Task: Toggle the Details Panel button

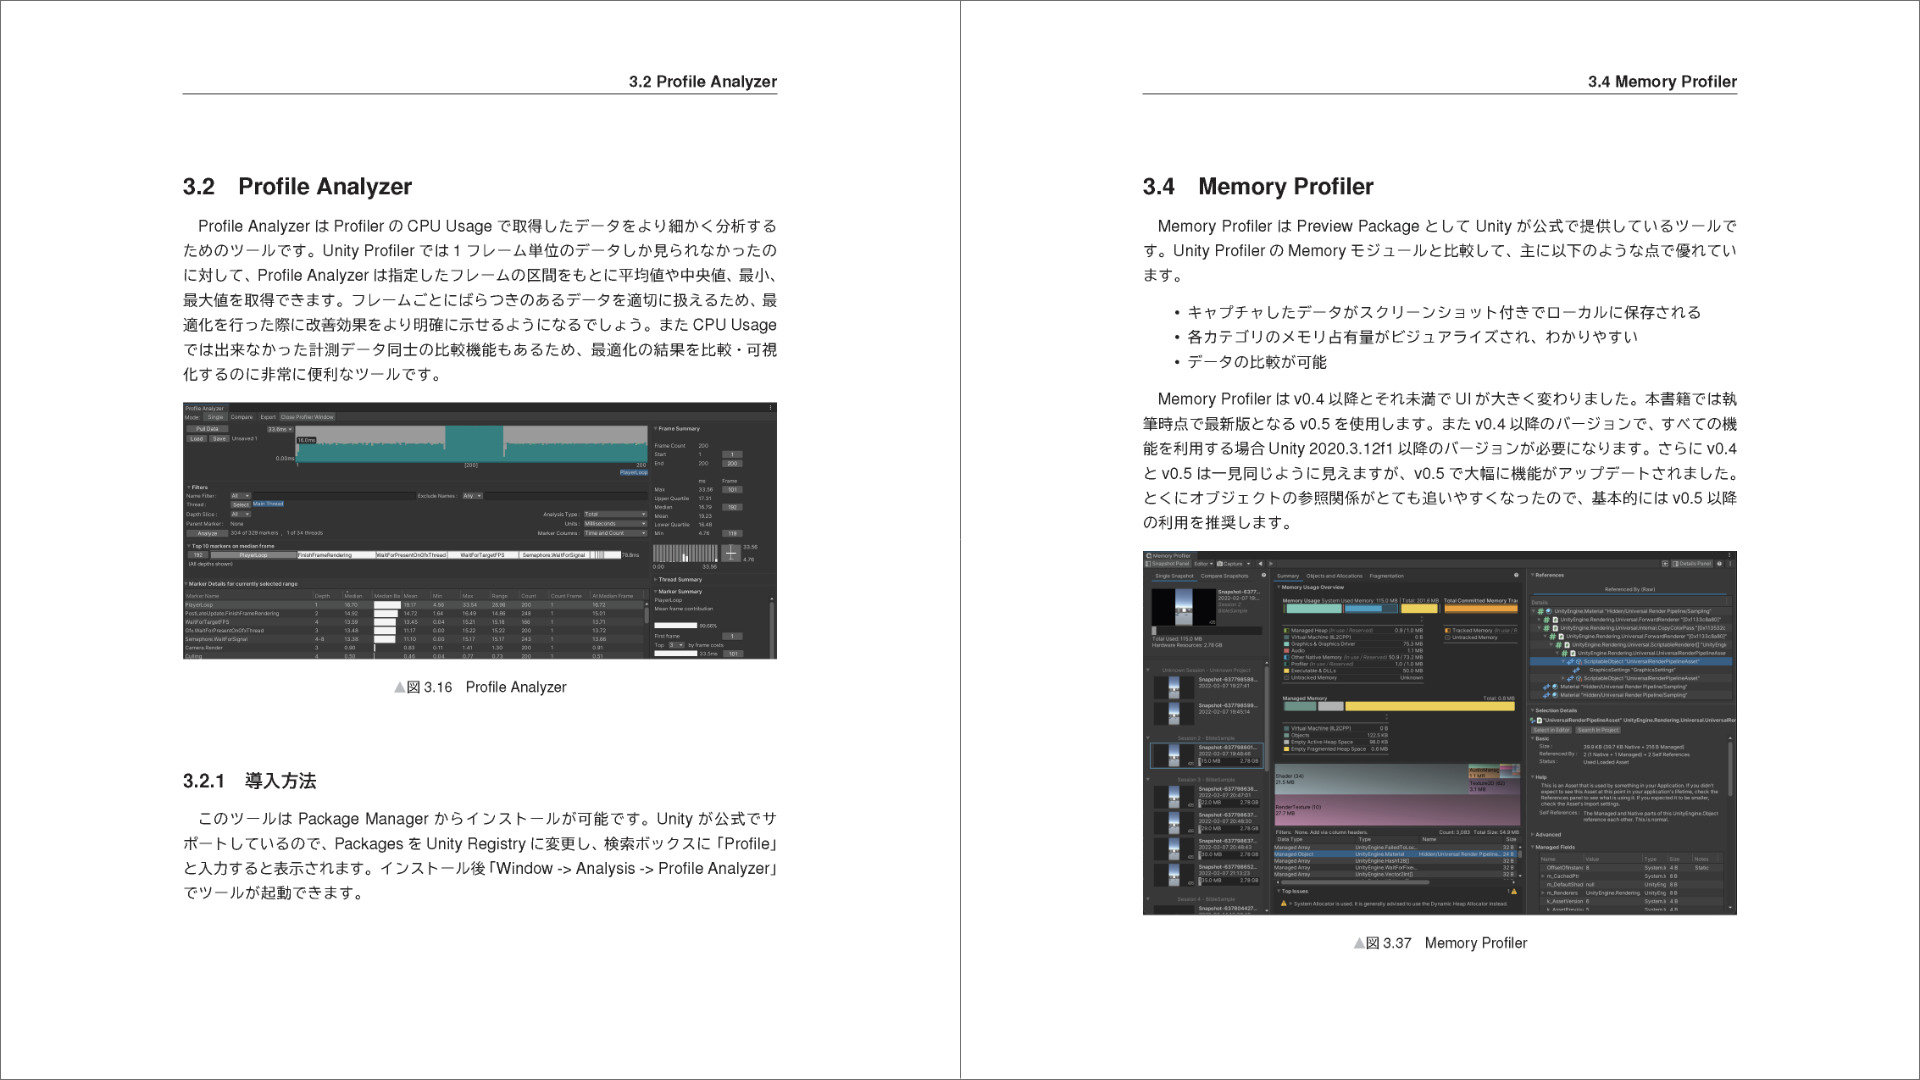Action: (1692, 564)
